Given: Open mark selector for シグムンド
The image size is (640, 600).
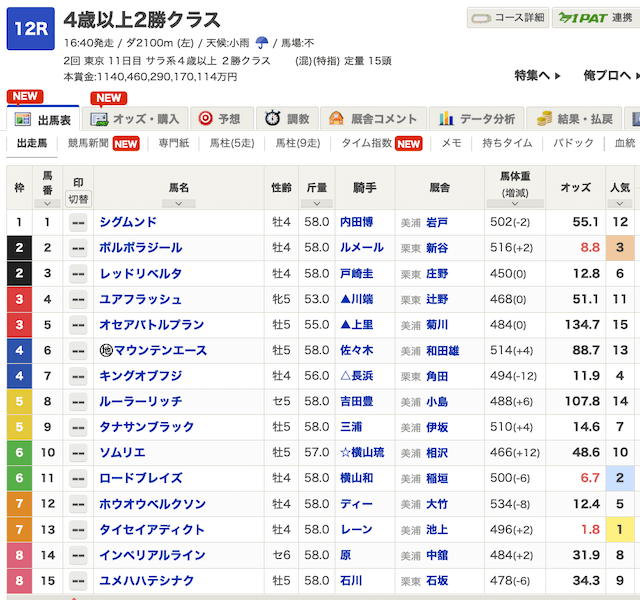Looking at the screenshot, I should pos(77,223).
